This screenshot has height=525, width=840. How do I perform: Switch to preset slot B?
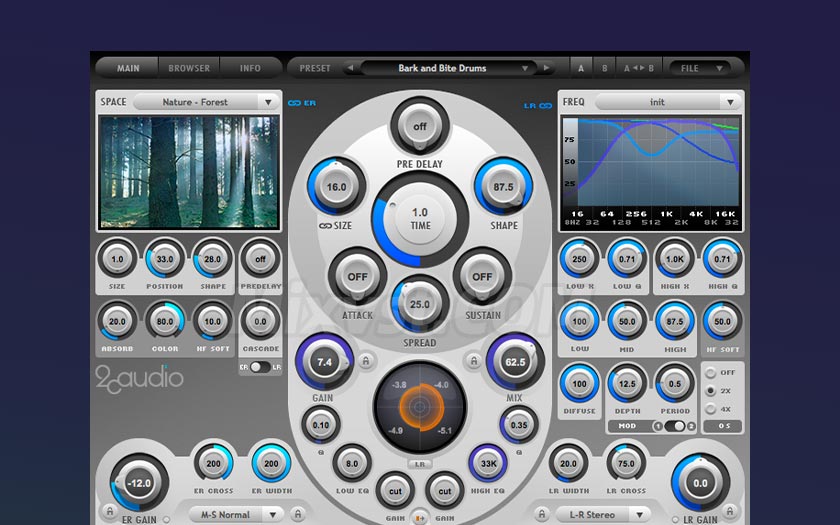[604, 68]
